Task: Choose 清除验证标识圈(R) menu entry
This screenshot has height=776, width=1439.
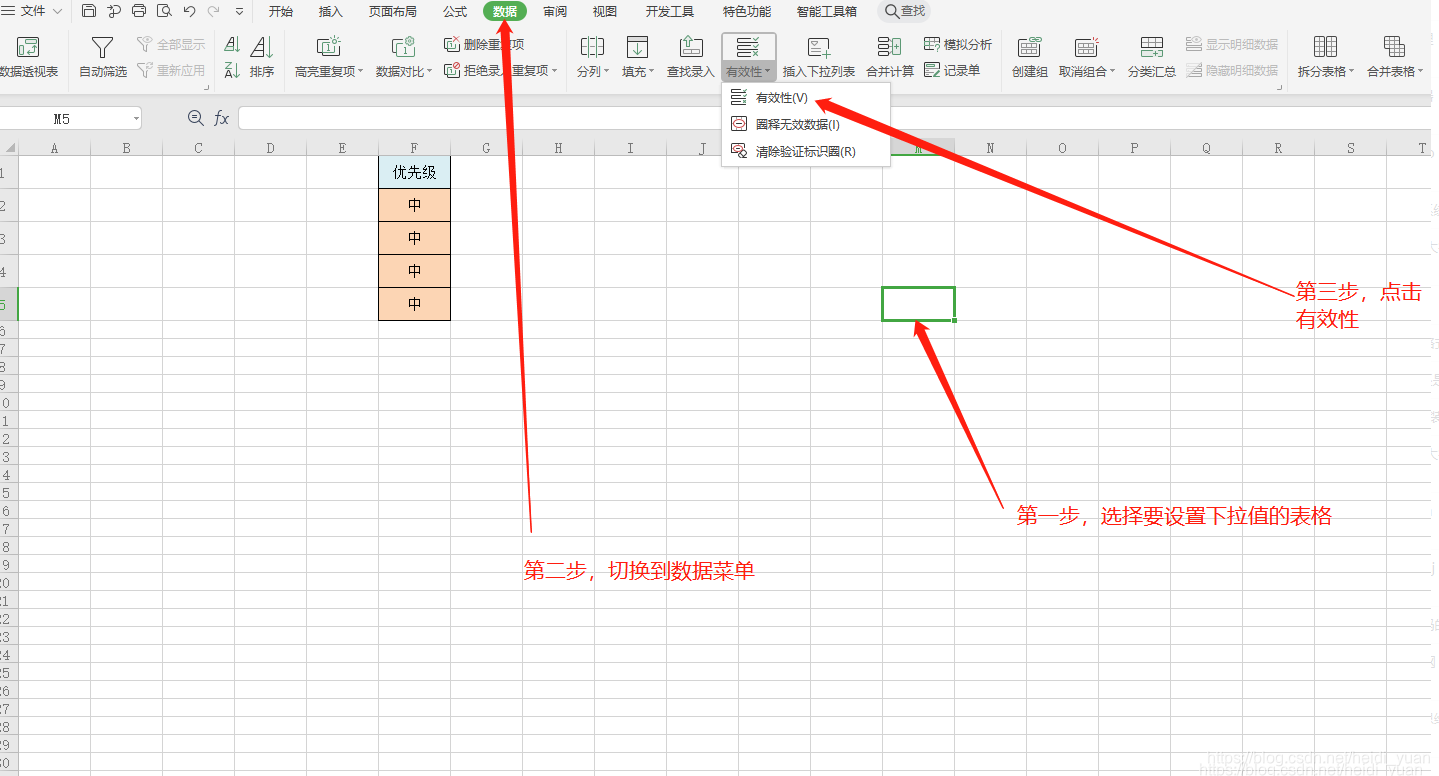Action: coord(805,152)
